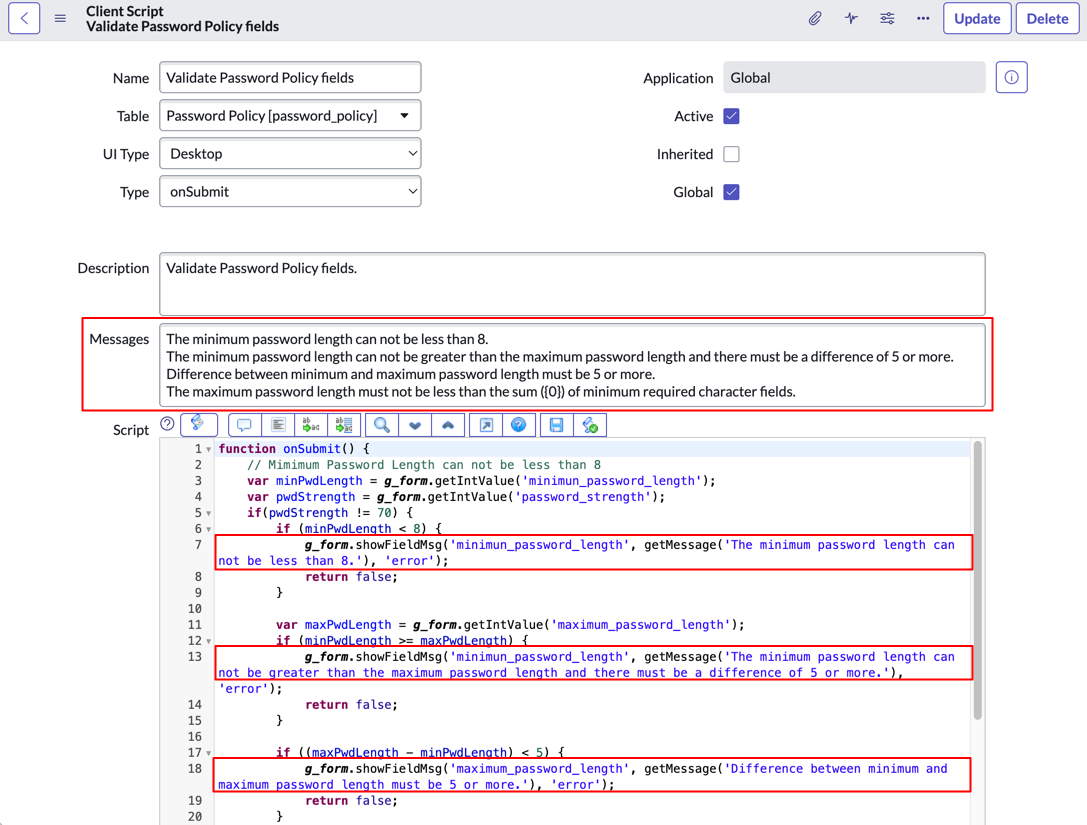Click the 'var maxPwdLength' code line
Viewport: 1087px width, 825px height.
point(510,625)
